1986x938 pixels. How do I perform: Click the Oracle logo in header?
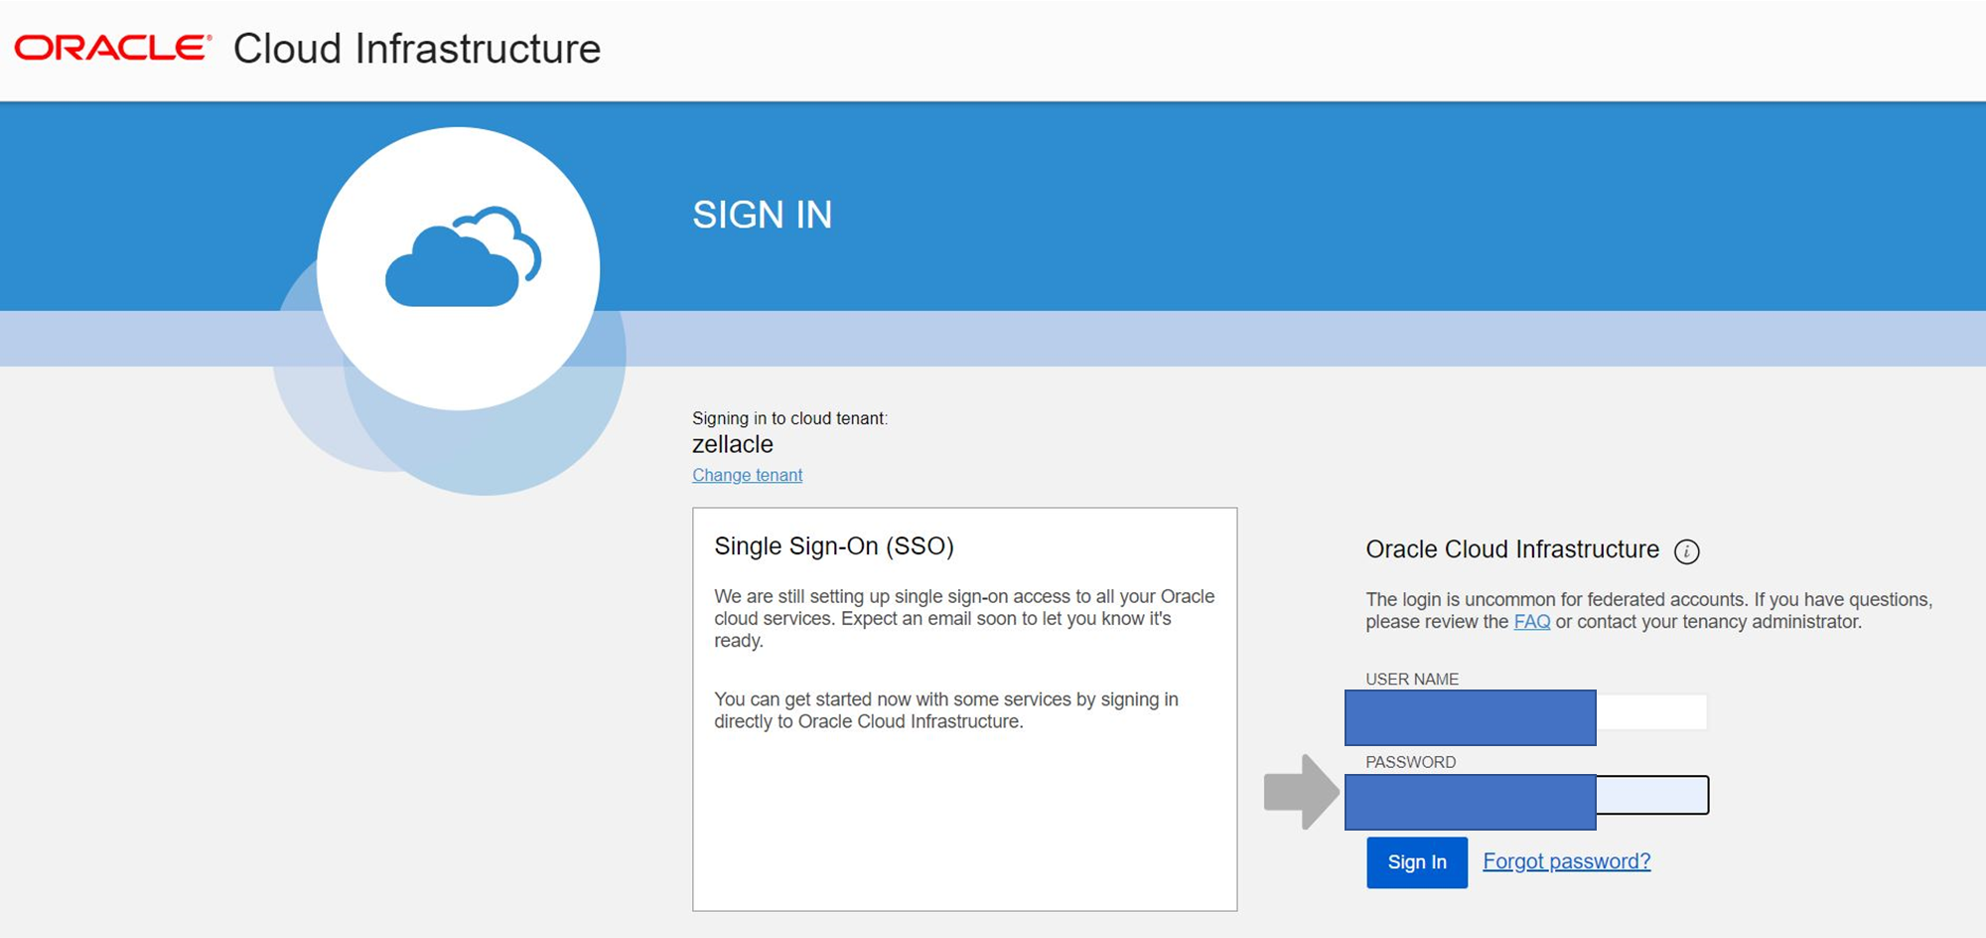[113, 48]
